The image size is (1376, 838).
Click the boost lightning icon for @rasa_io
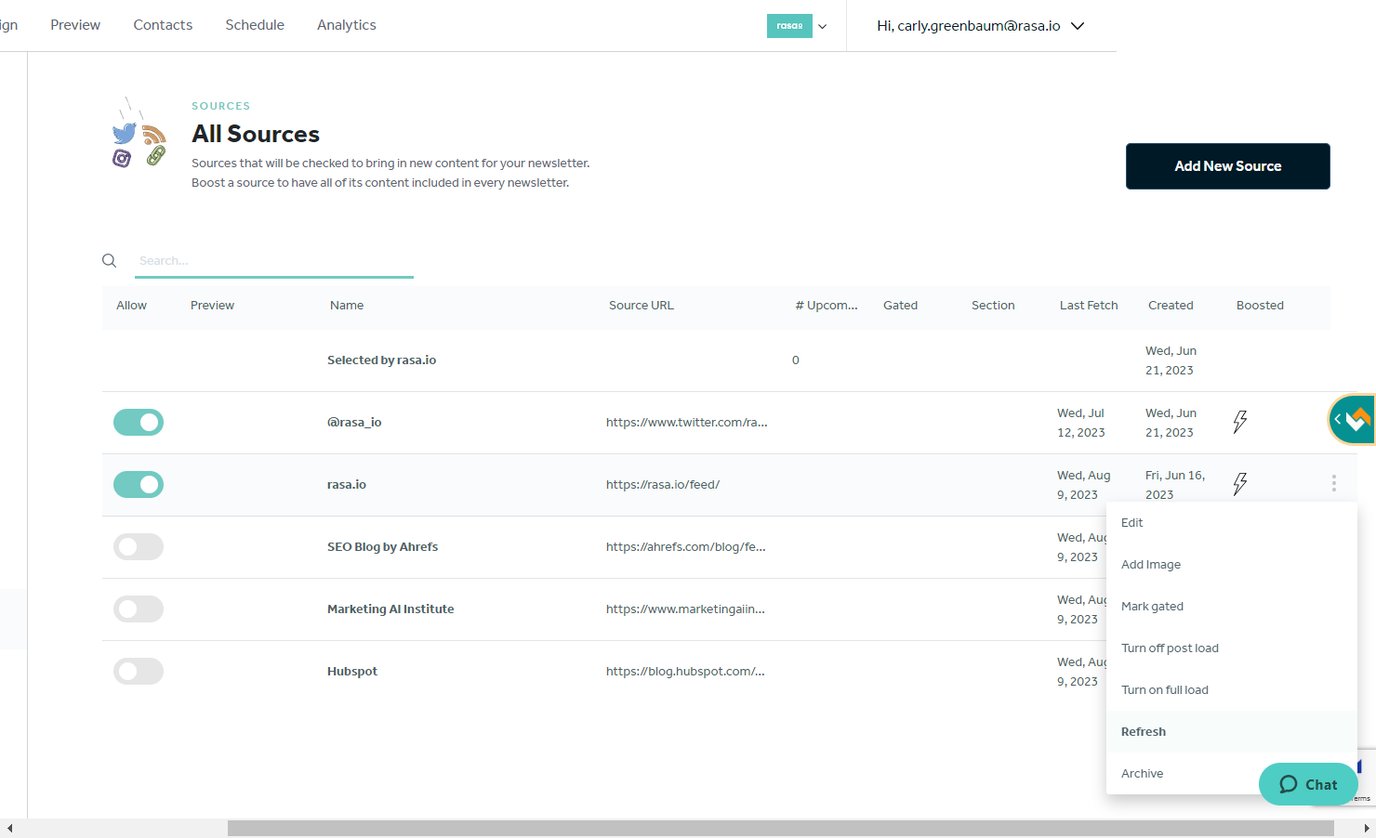point(1240,422)
